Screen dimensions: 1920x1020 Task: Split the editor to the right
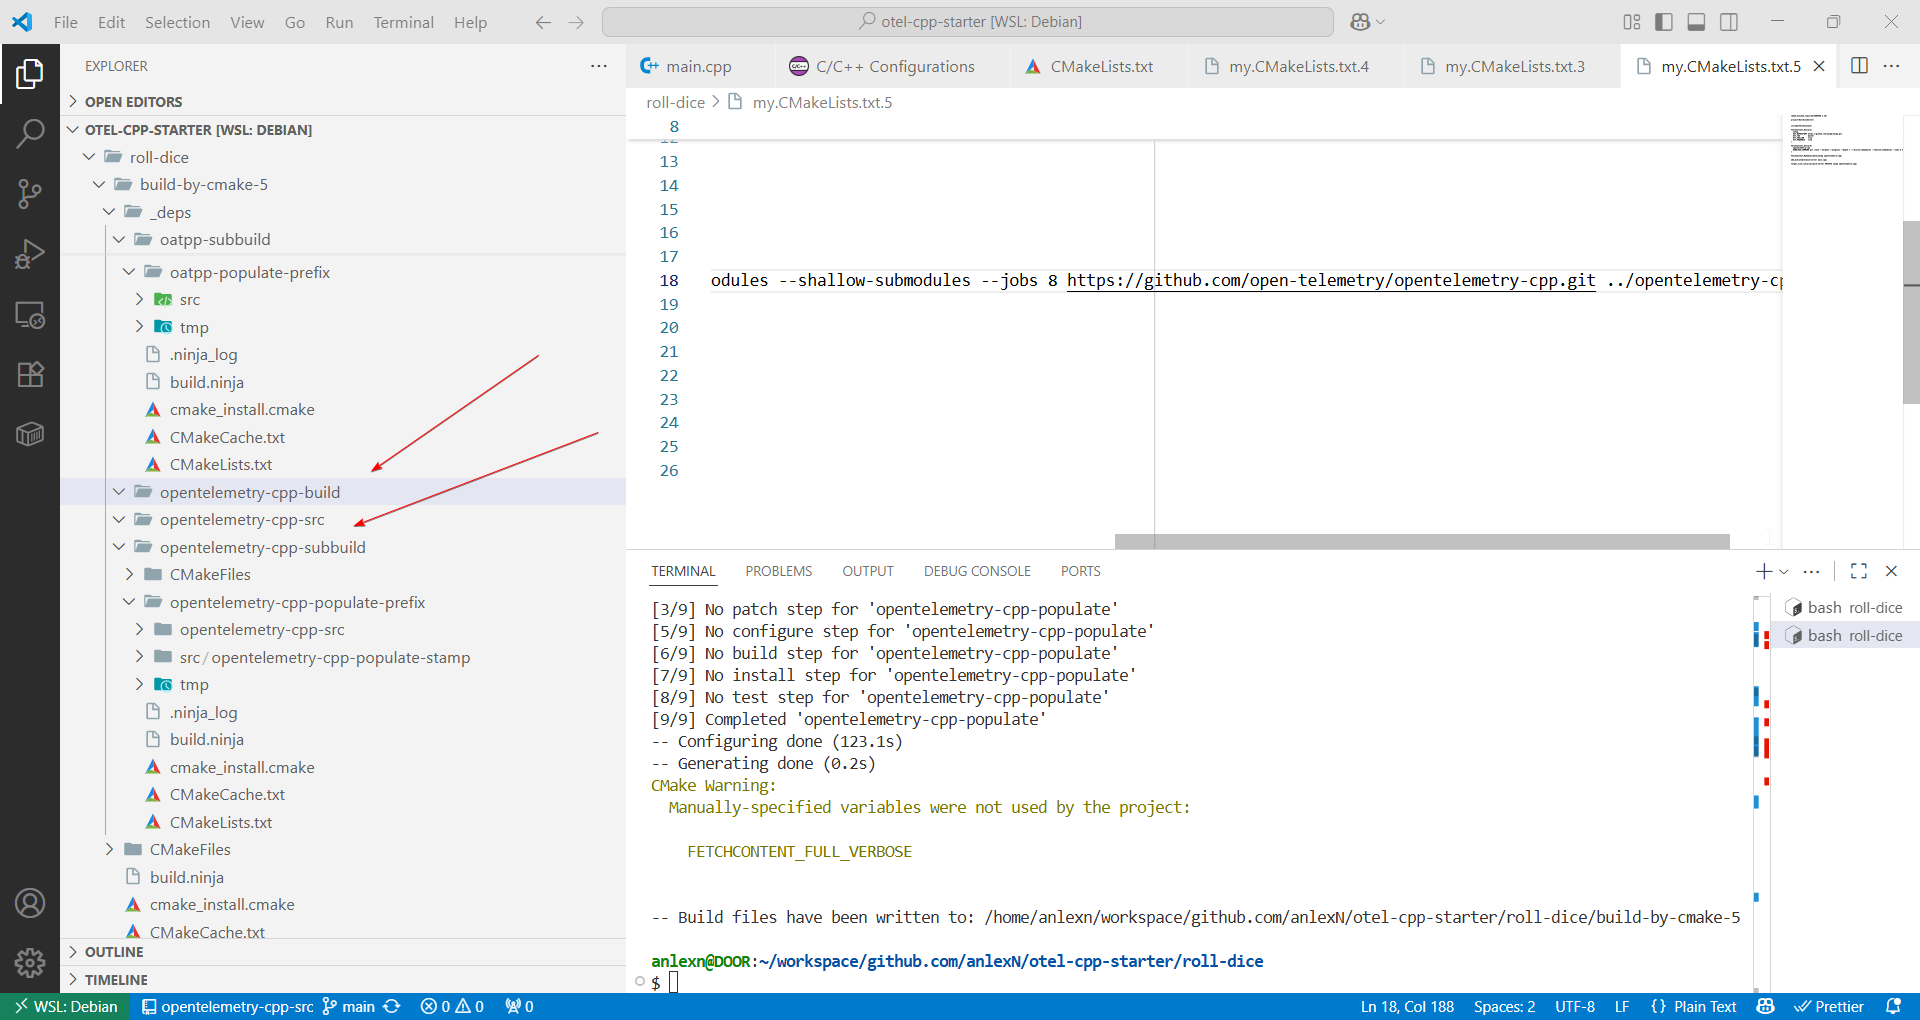pyautogui.click(x=1859, y=66)
